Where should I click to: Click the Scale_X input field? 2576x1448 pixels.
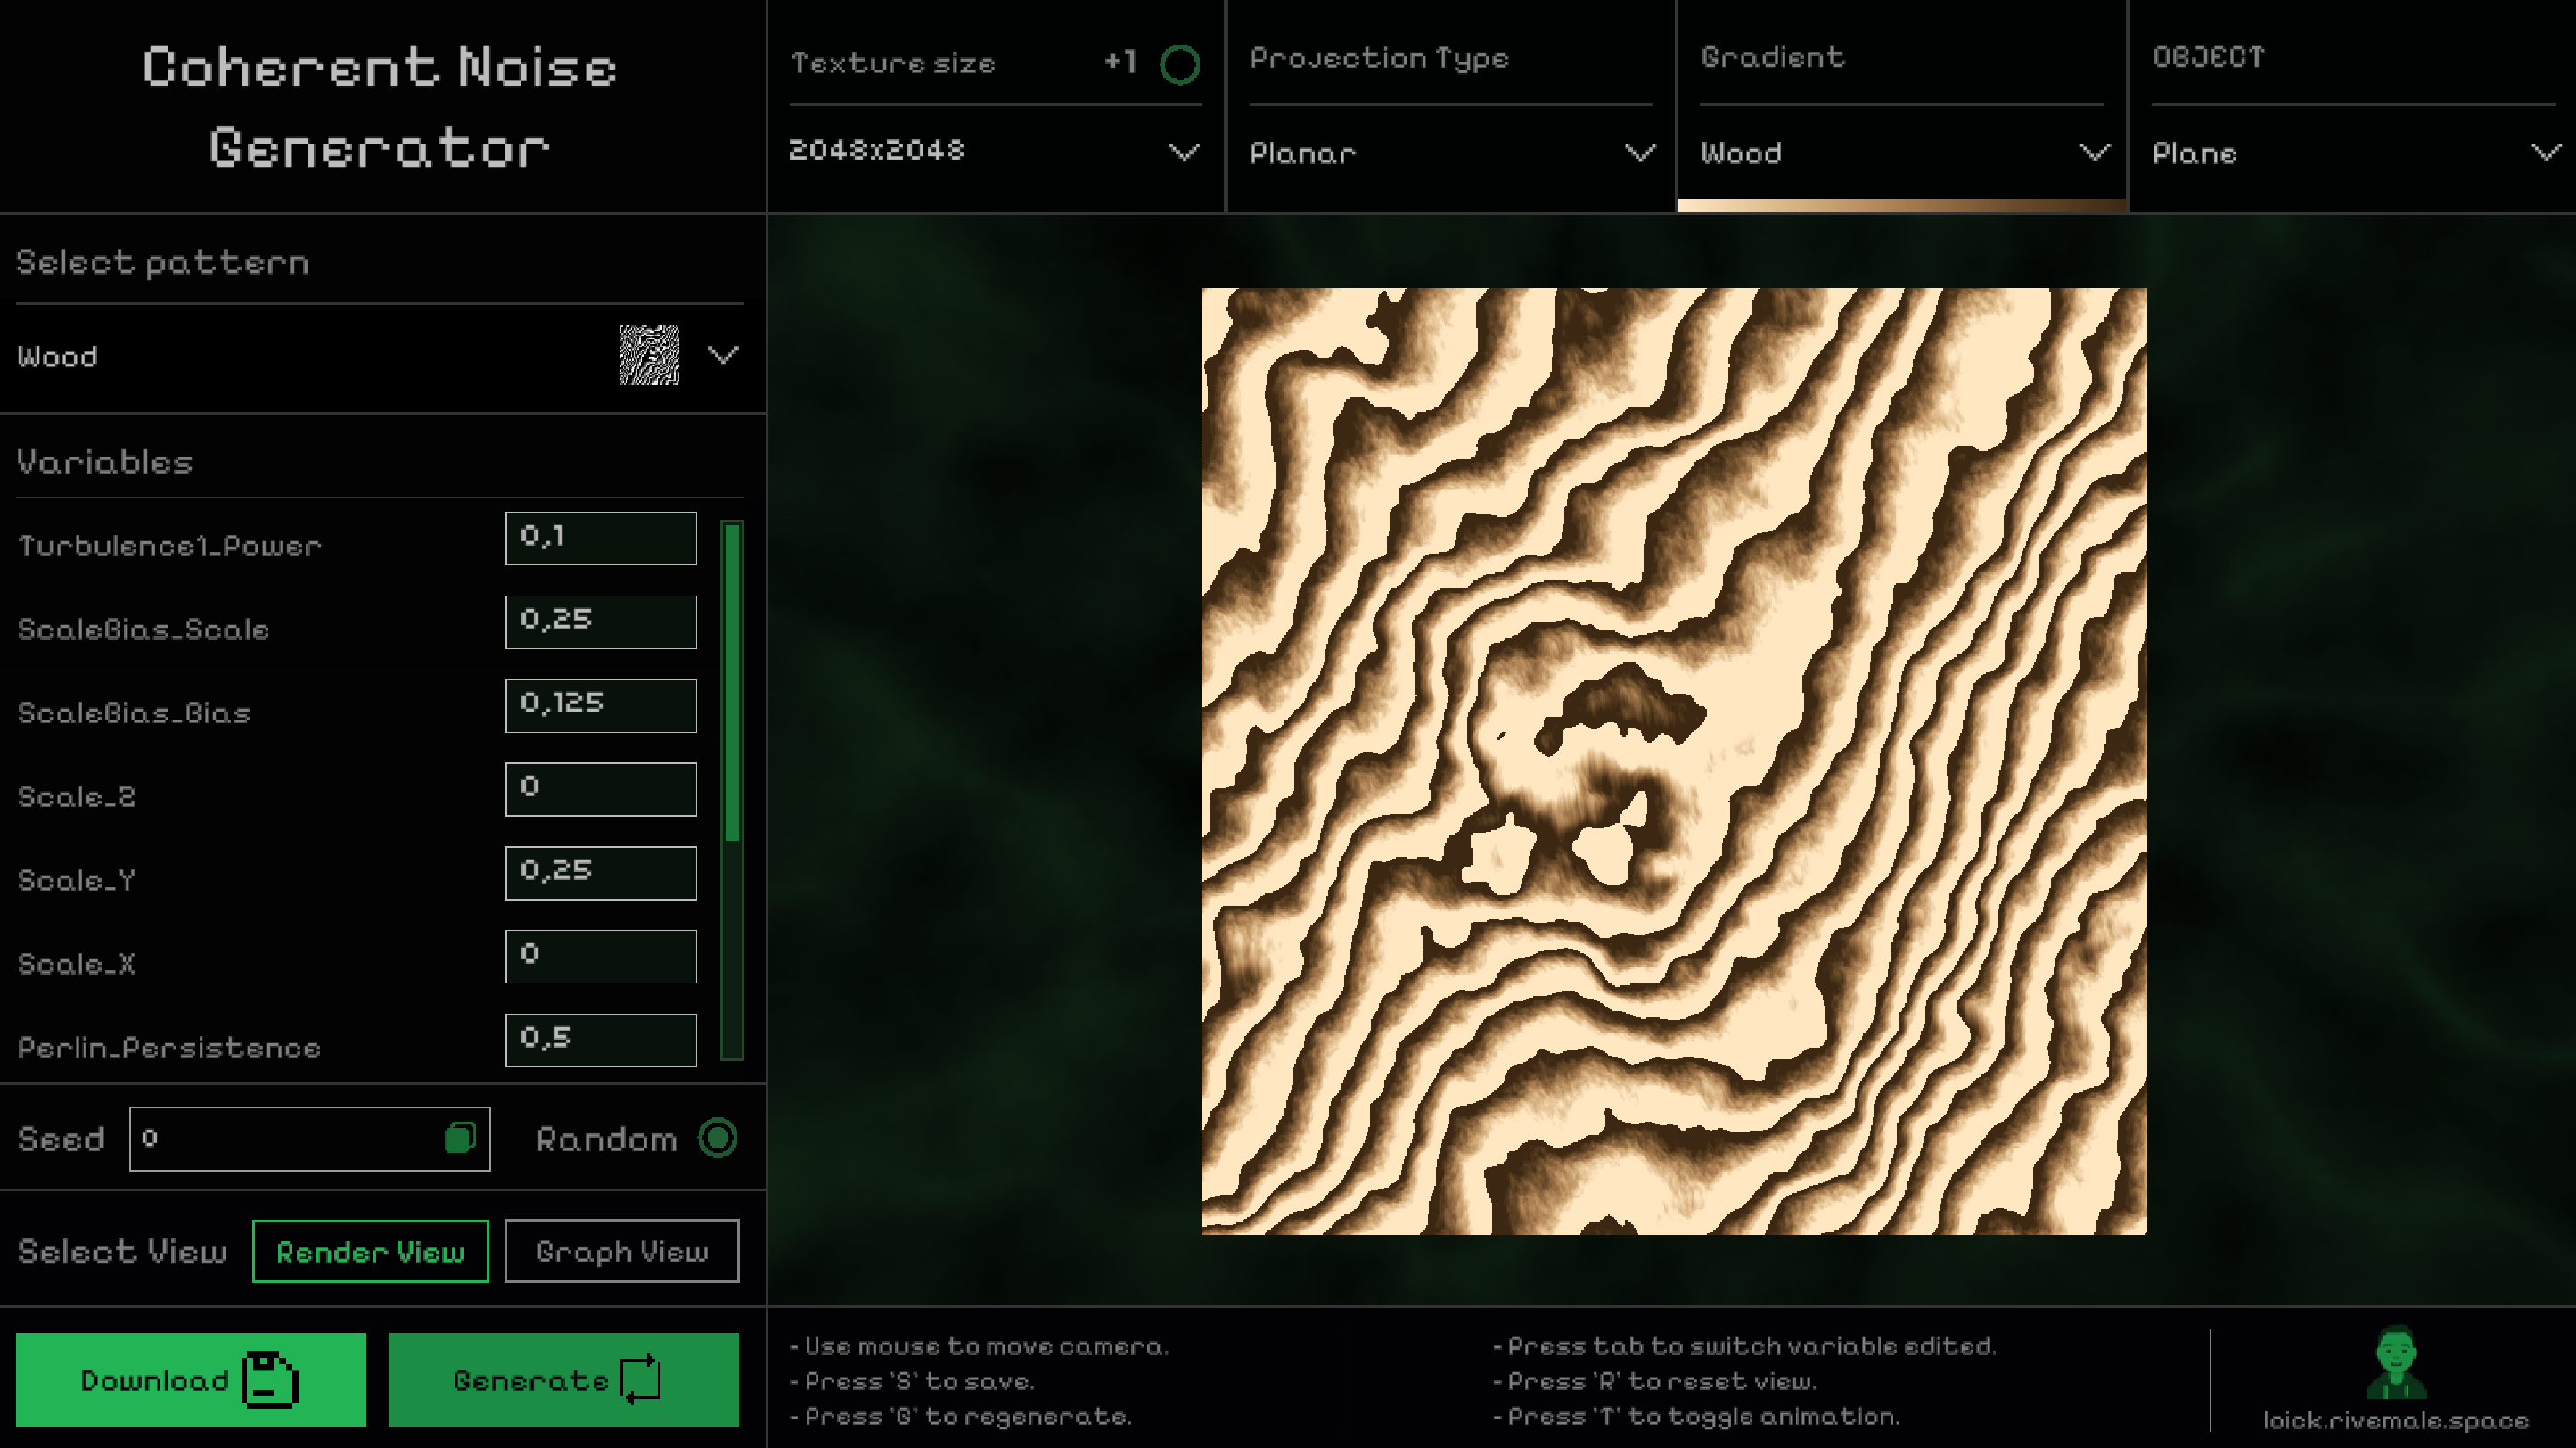coord(601,956)
